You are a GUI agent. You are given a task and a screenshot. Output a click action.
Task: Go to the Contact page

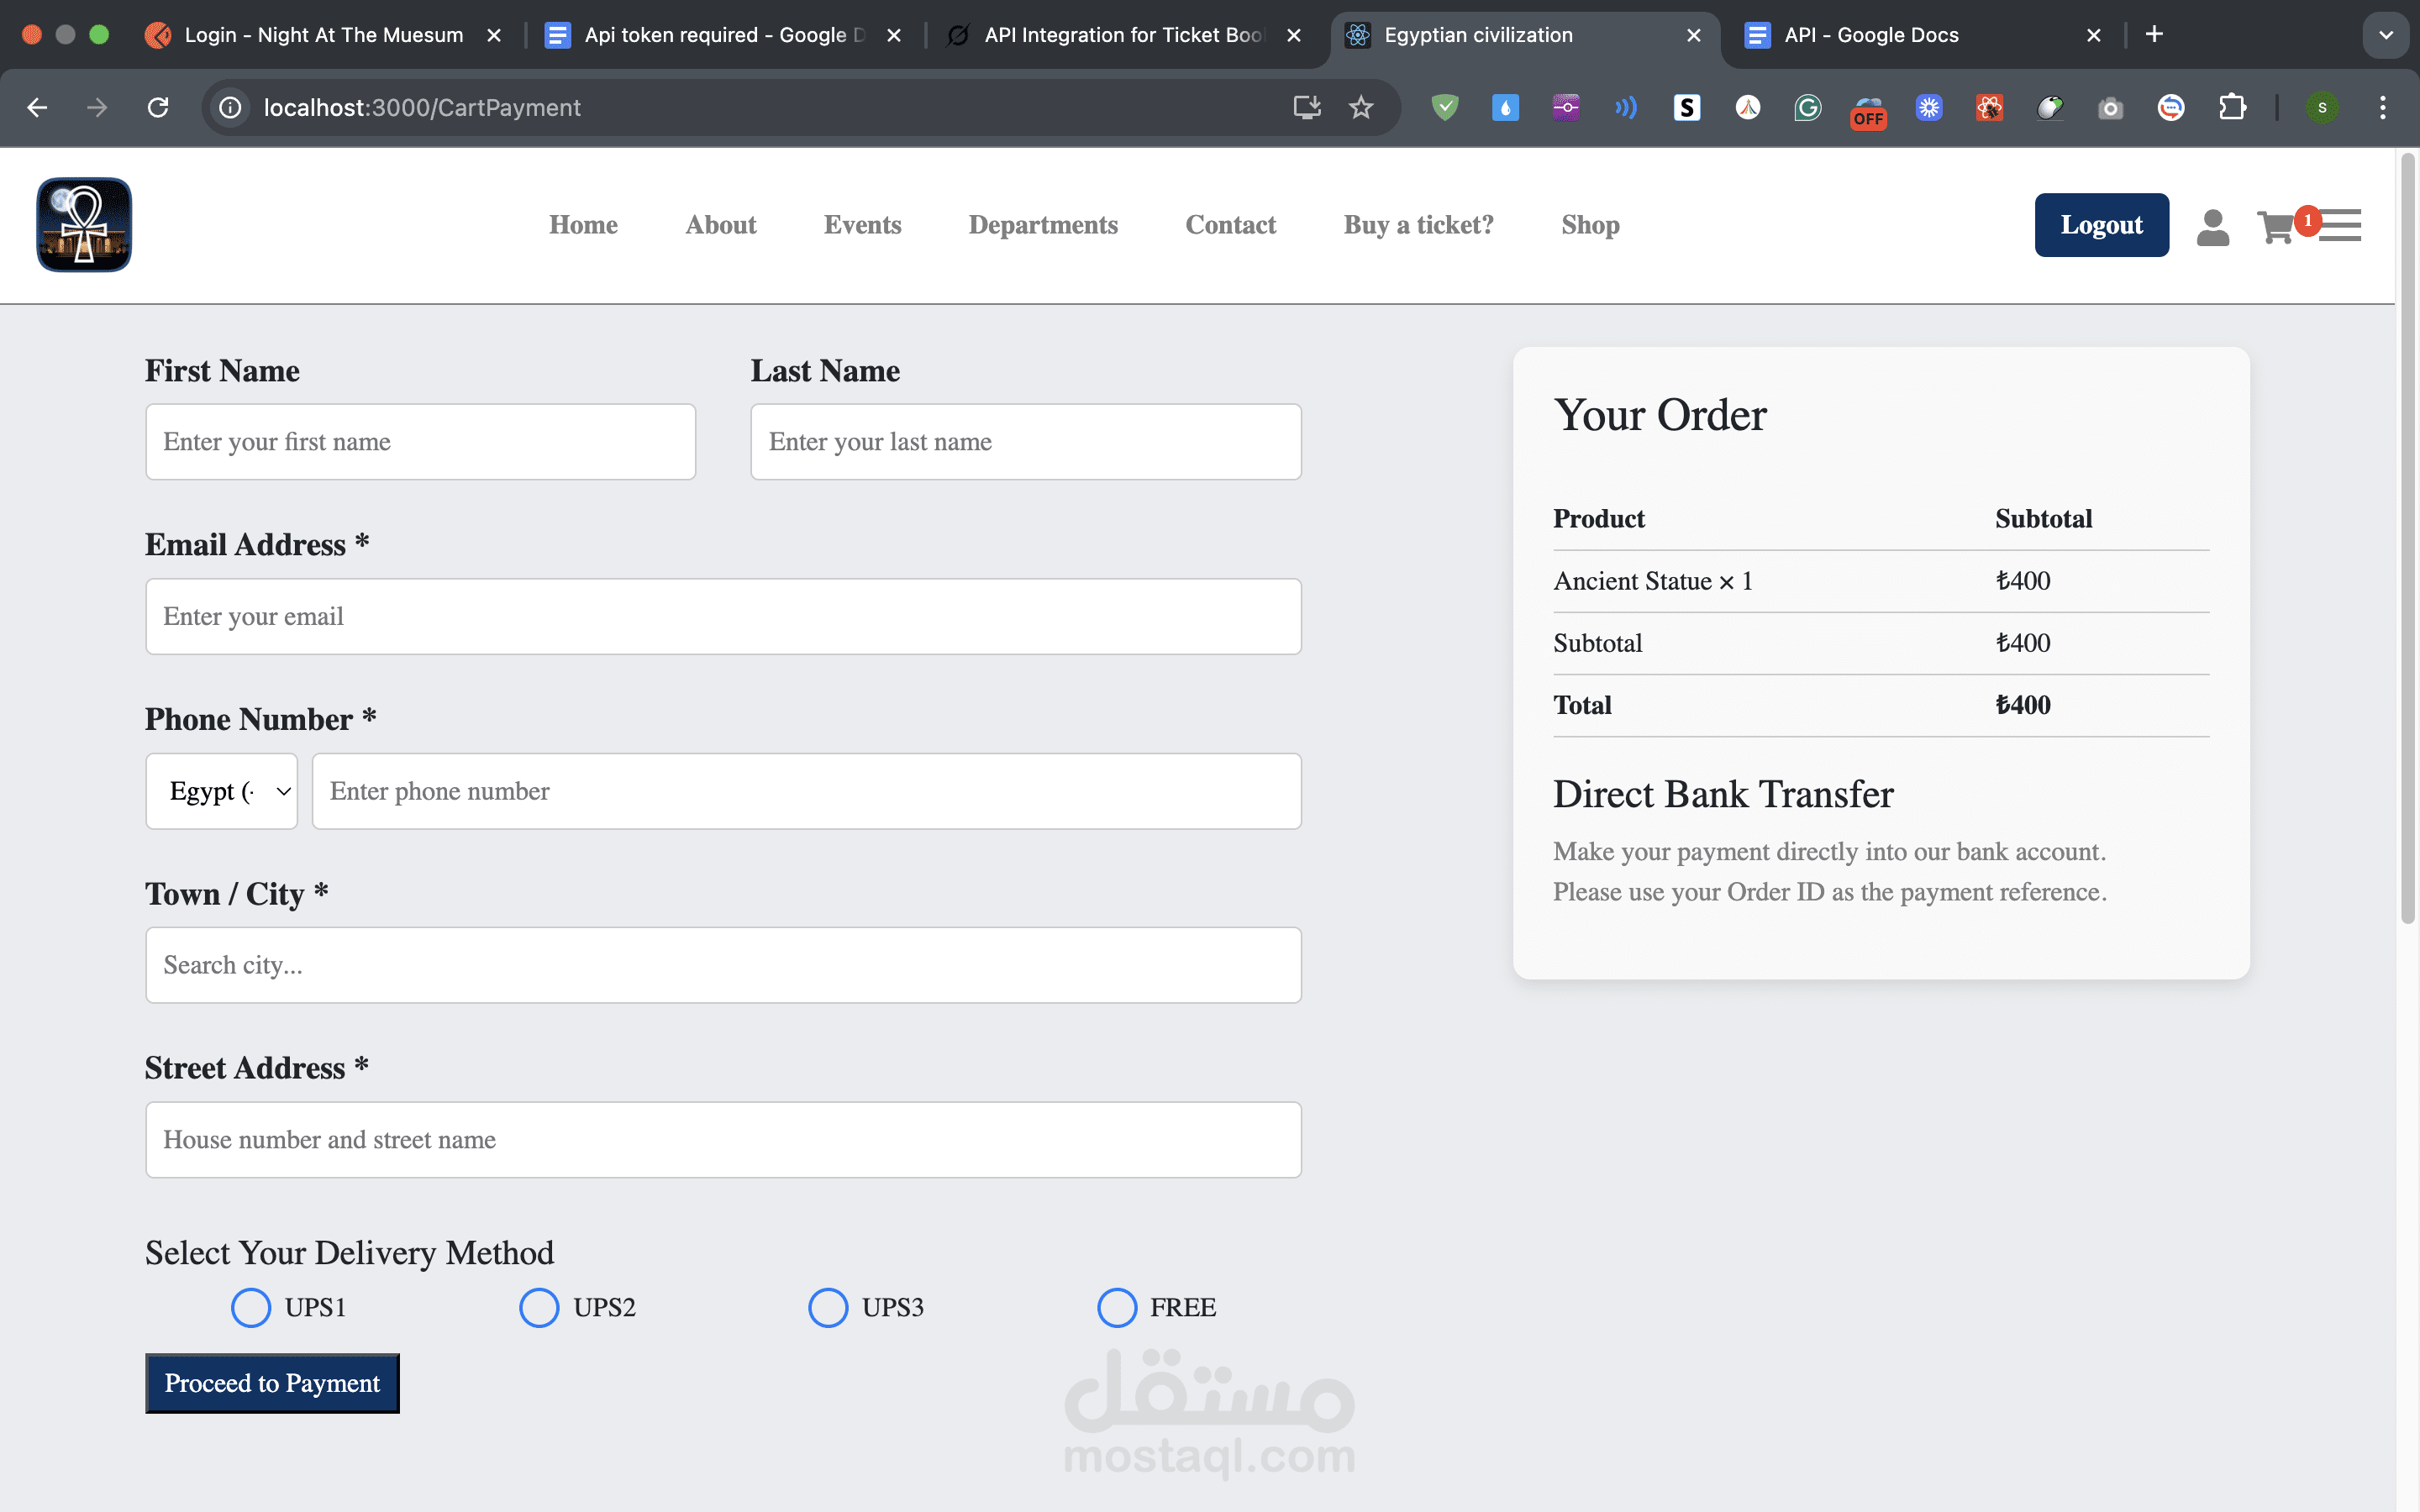1230,225
